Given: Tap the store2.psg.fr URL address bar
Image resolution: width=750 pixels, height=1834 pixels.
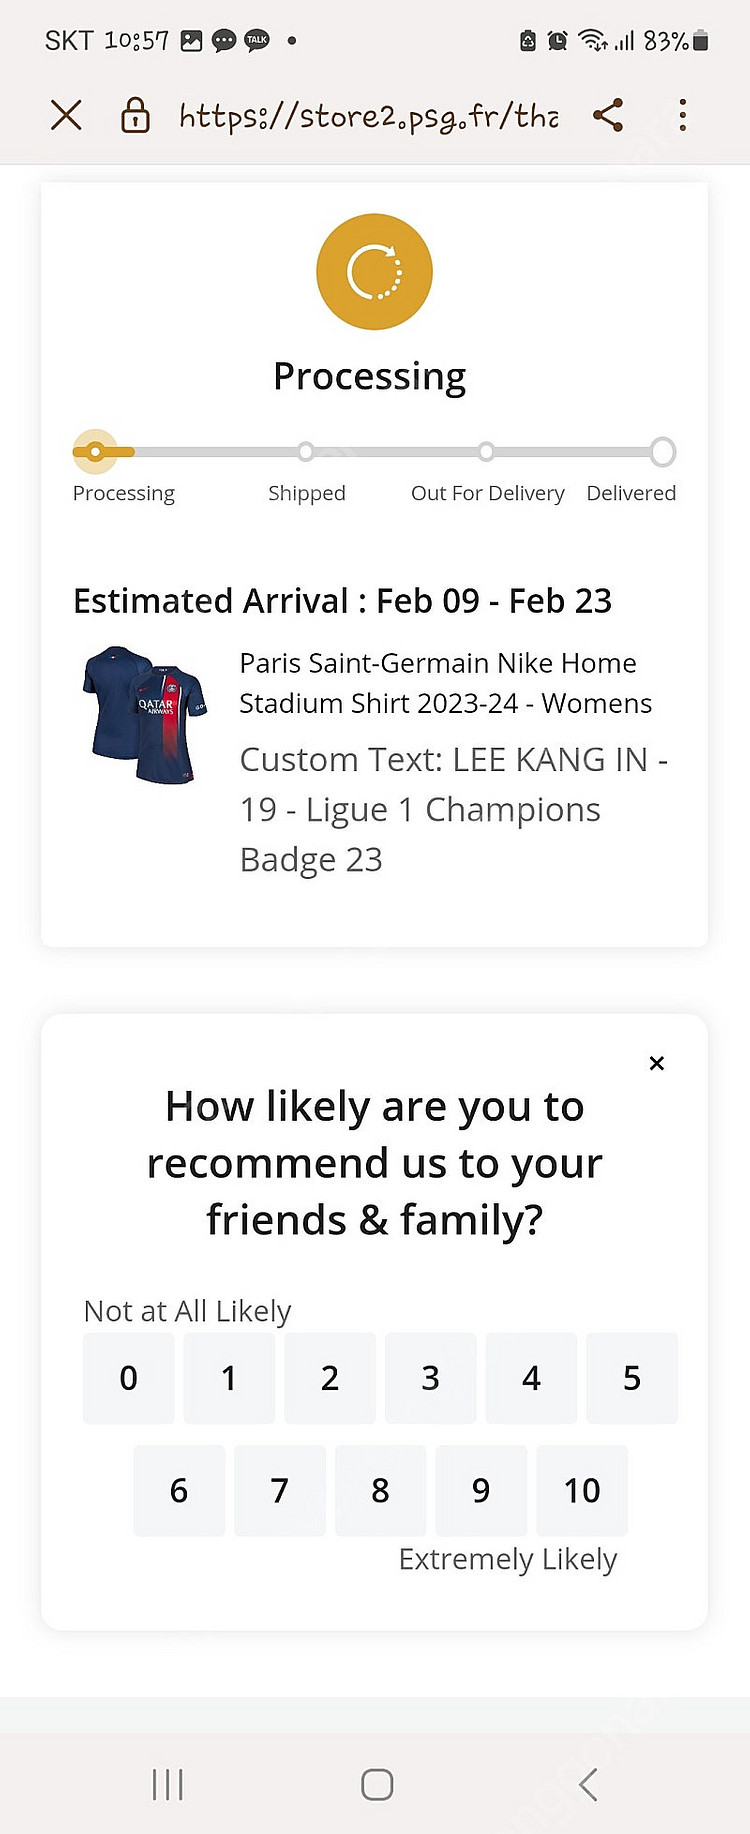Looking at the screenshot, I should point(369,116).
